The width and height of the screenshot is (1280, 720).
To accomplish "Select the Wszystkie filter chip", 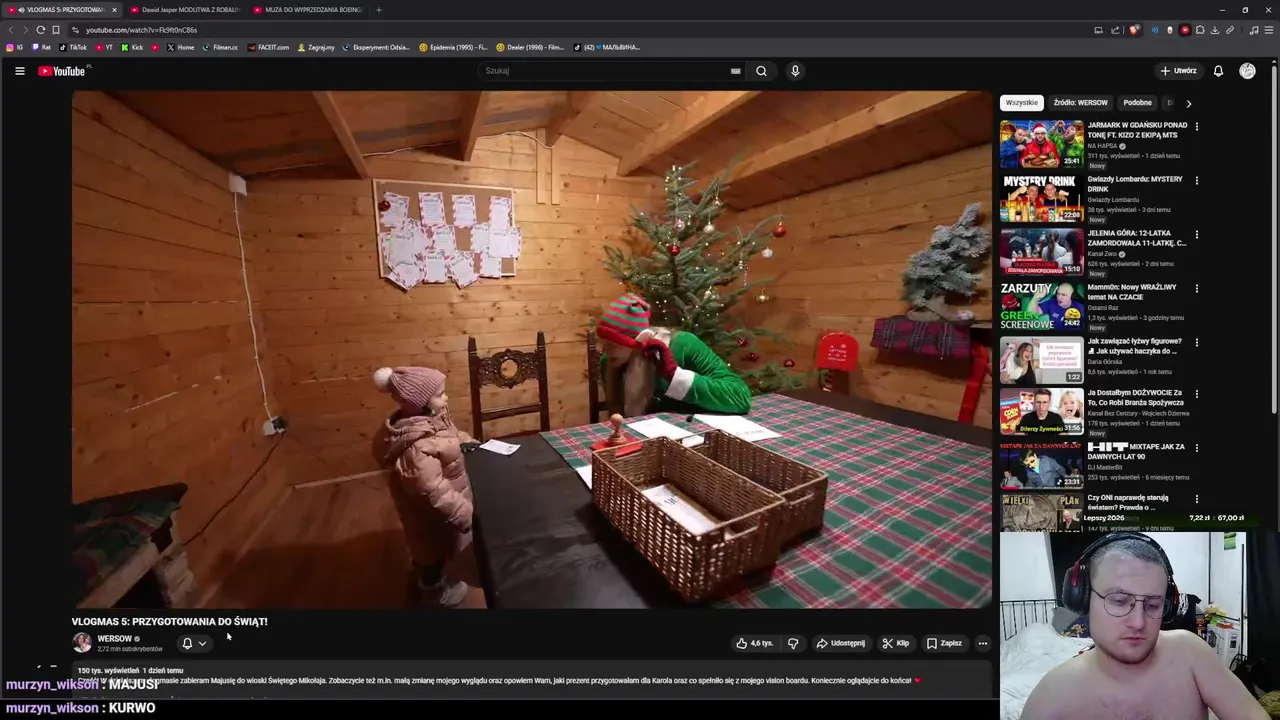I will (1022, 102).
